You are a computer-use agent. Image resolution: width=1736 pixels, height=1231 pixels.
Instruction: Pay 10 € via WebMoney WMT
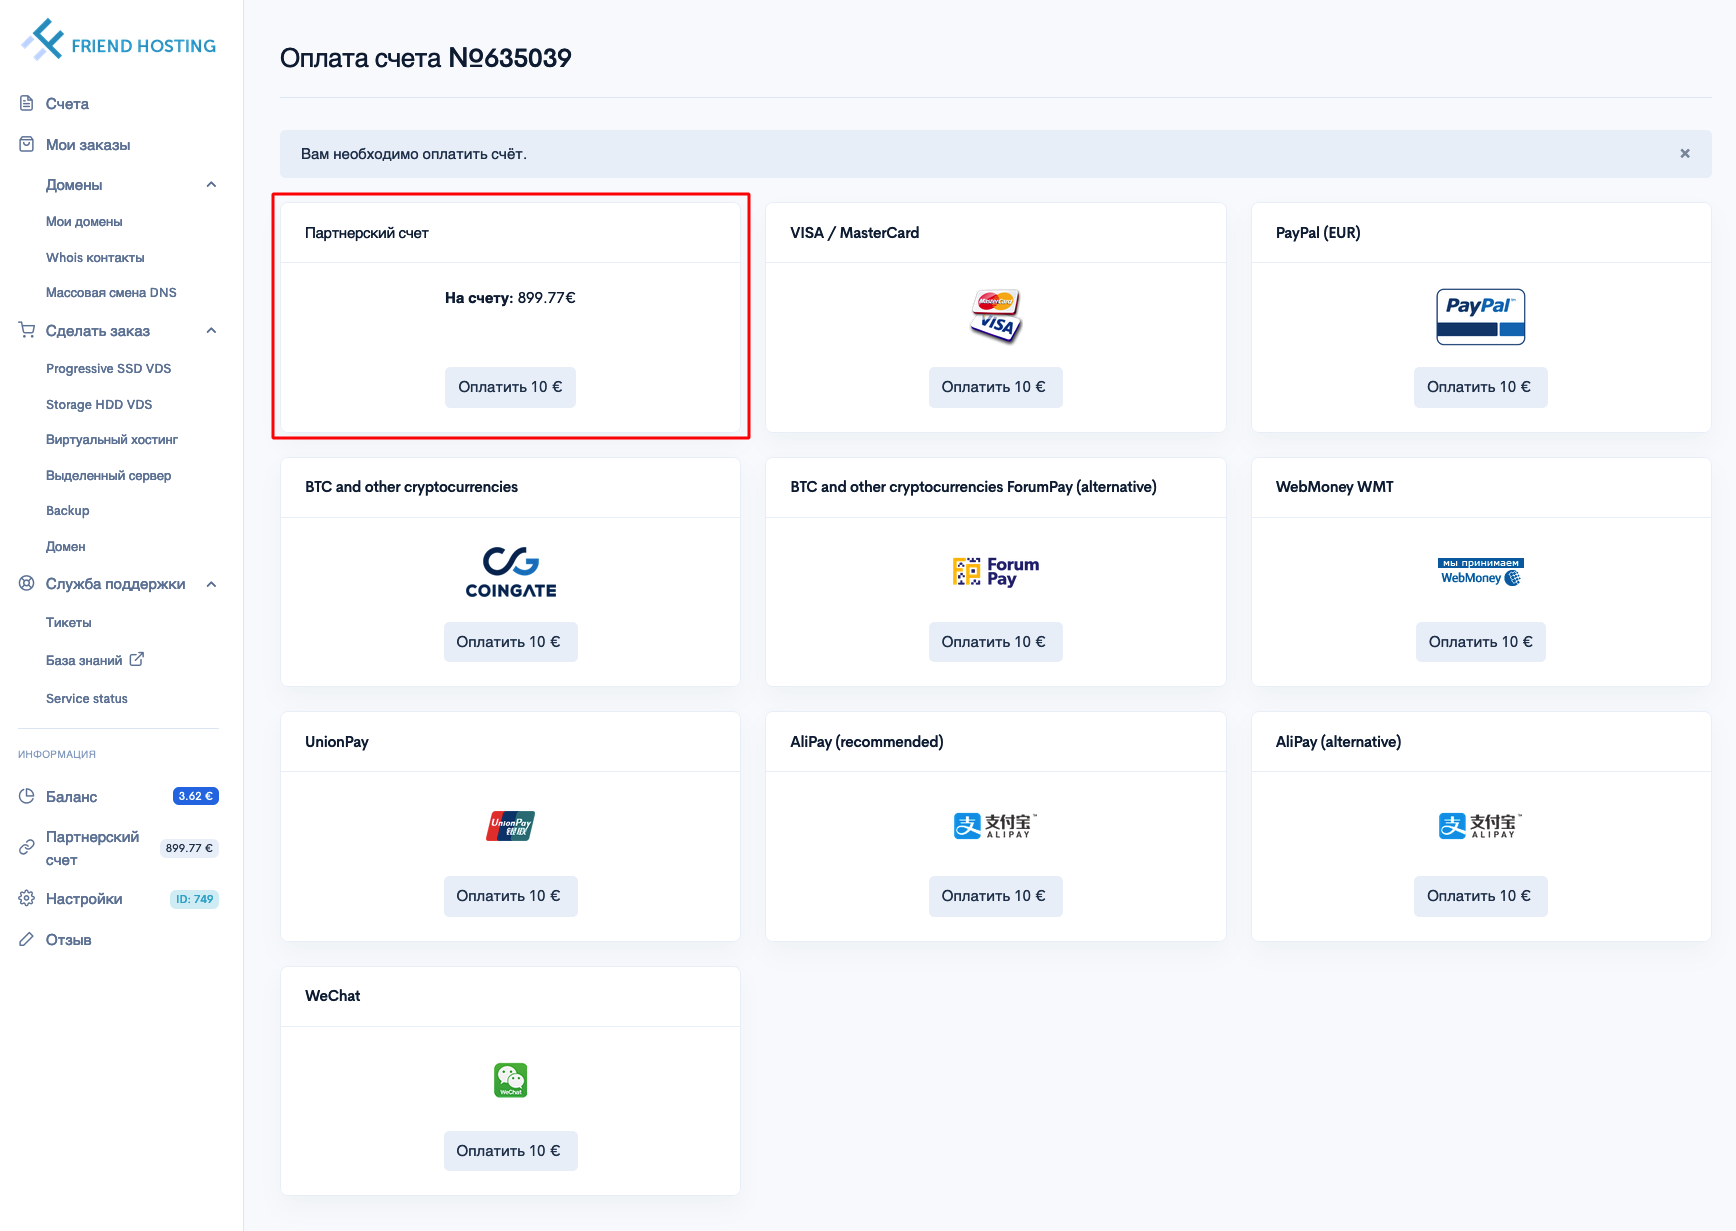click(x=1480, y=642)
